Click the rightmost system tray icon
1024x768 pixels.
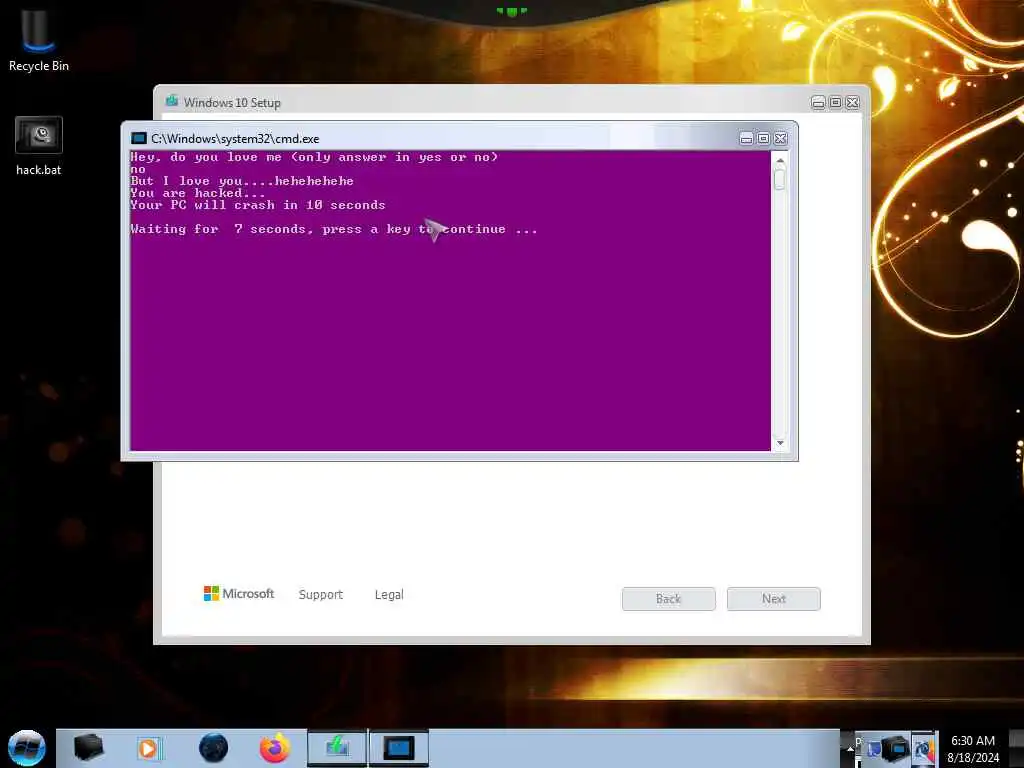tap(923, 748)
